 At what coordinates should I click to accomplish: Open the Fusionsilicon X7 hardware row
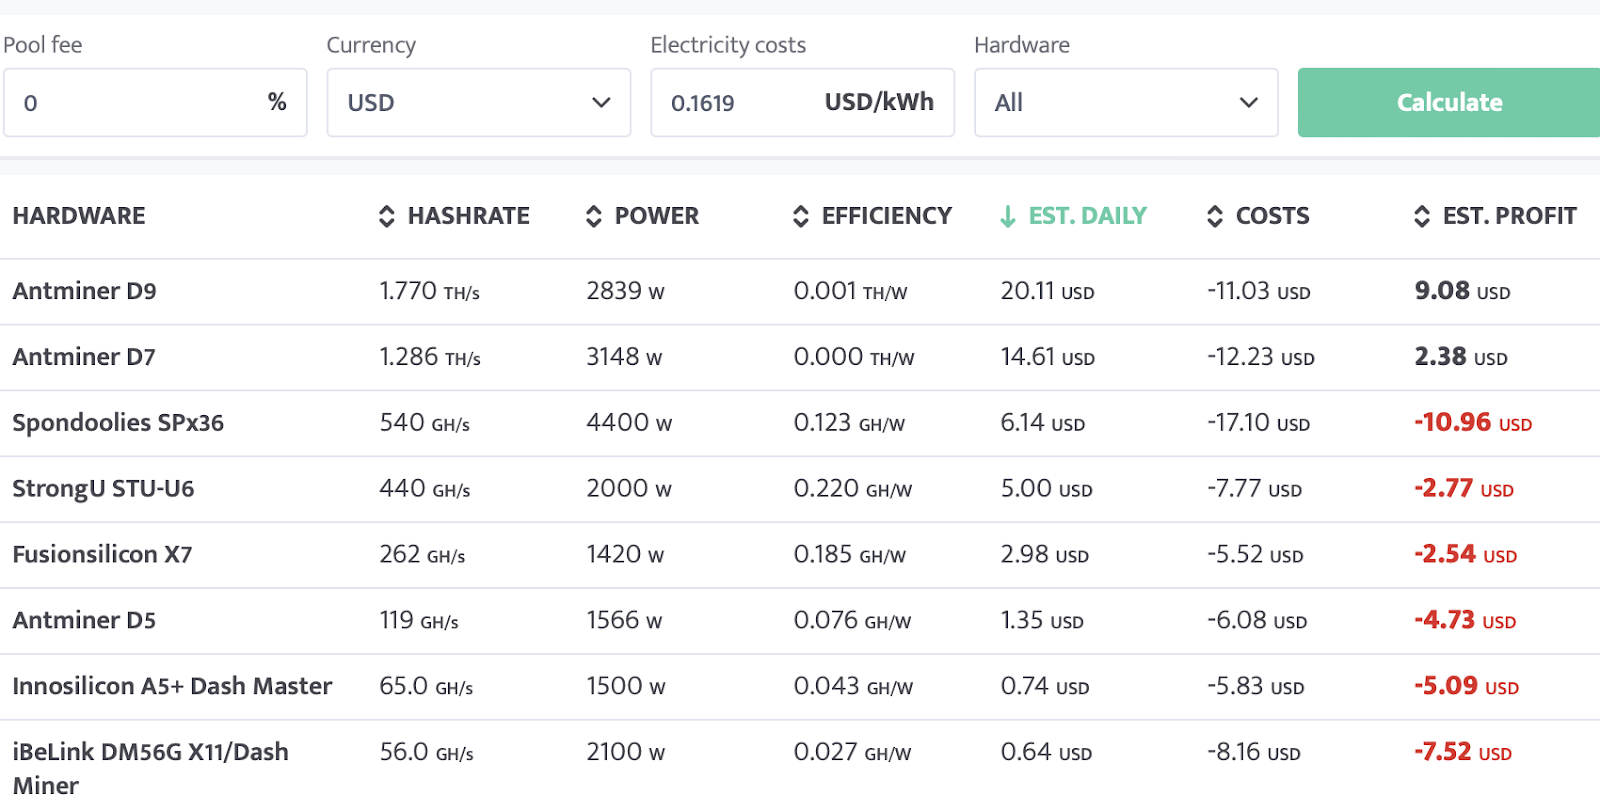click(800, 555)
